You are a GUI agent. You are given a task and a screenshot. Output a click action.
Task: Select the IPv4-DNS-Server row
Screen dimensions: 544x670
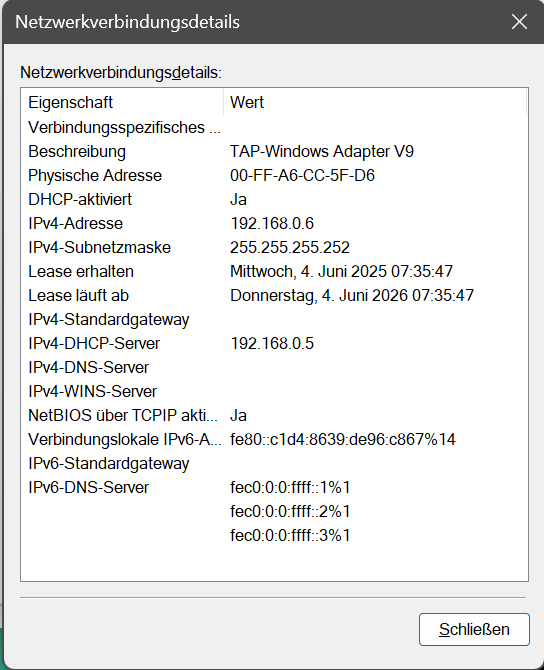[274, 367]
